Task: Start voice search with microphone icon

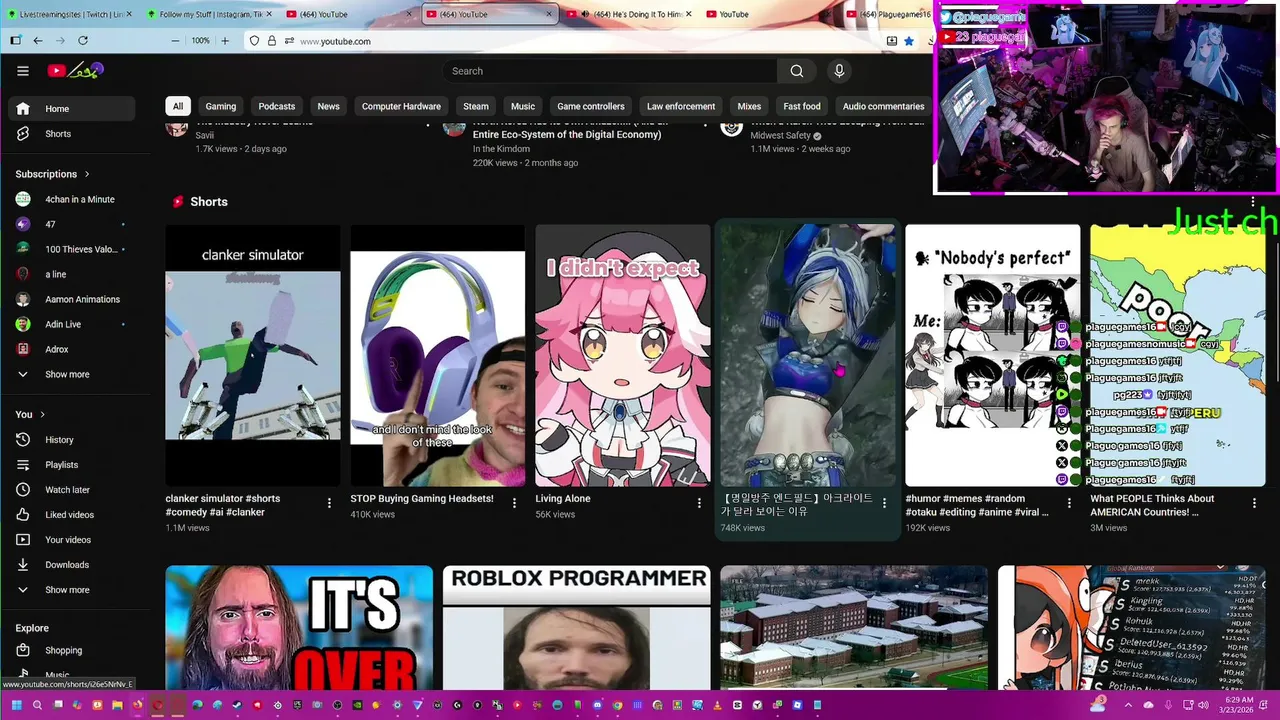Action: coord(839,71)
